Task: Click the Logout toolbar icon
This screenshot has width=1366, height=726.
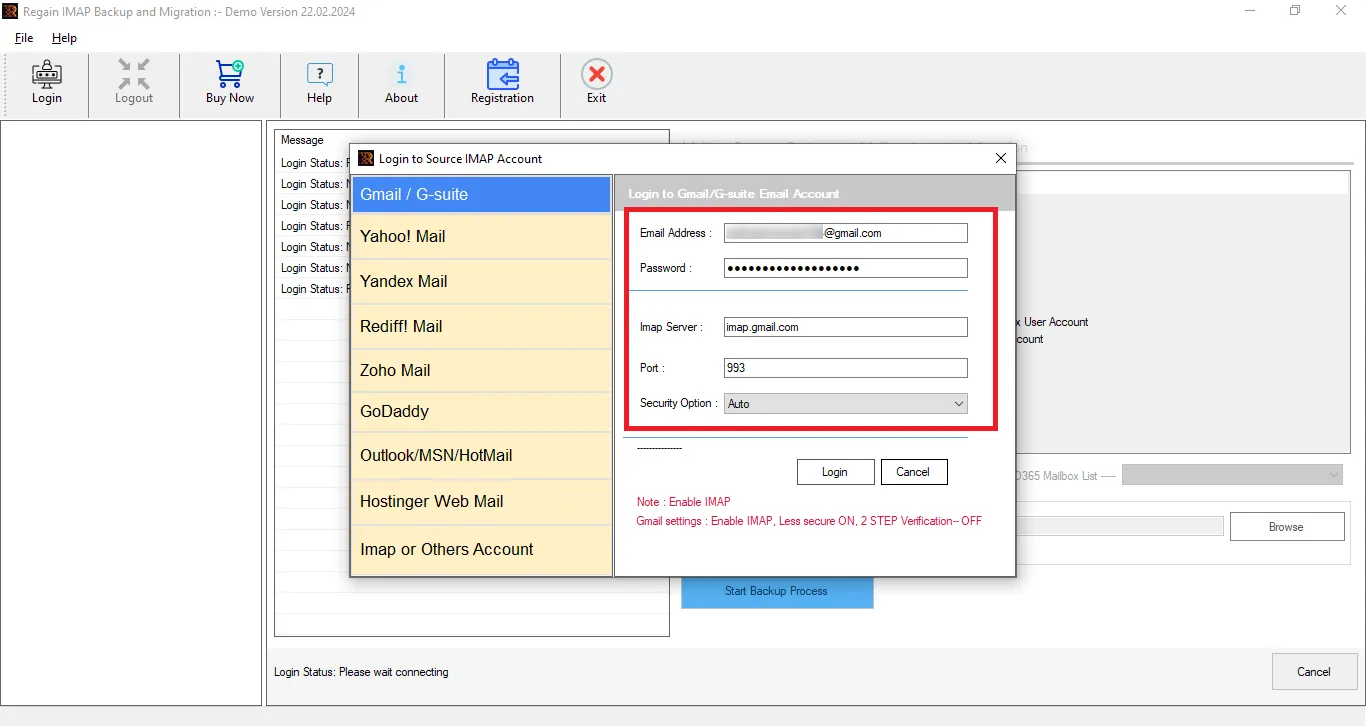Action: (134, 75)
